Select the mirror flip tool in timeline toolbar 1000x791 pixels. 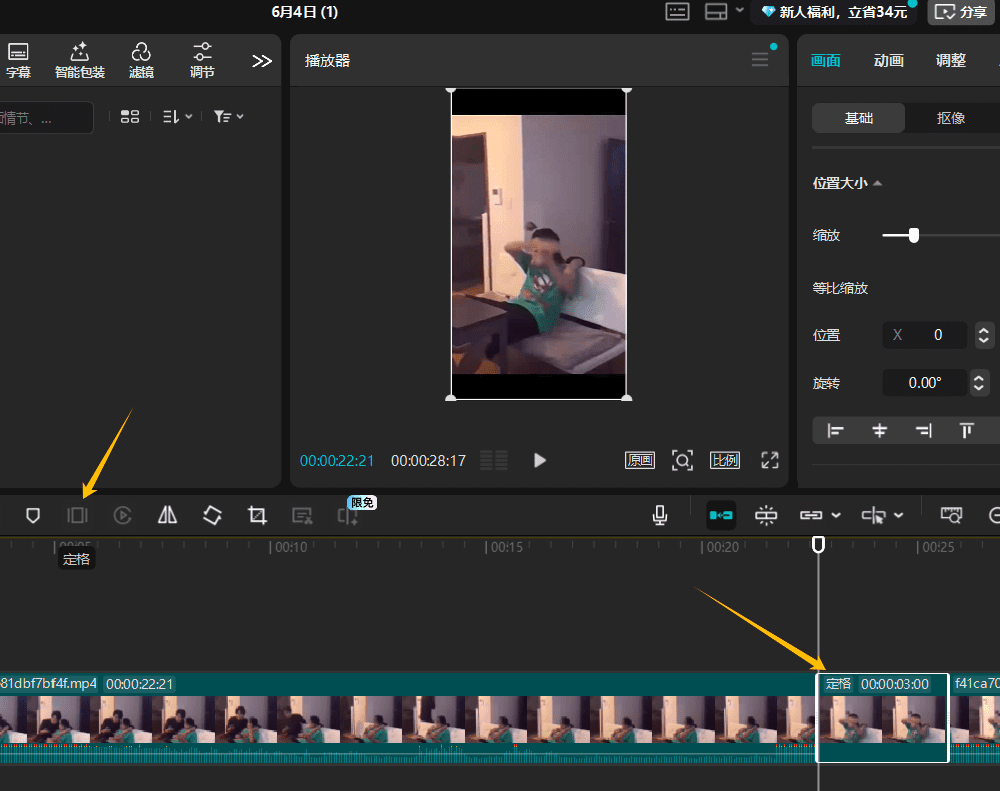(x=167, y=515)
